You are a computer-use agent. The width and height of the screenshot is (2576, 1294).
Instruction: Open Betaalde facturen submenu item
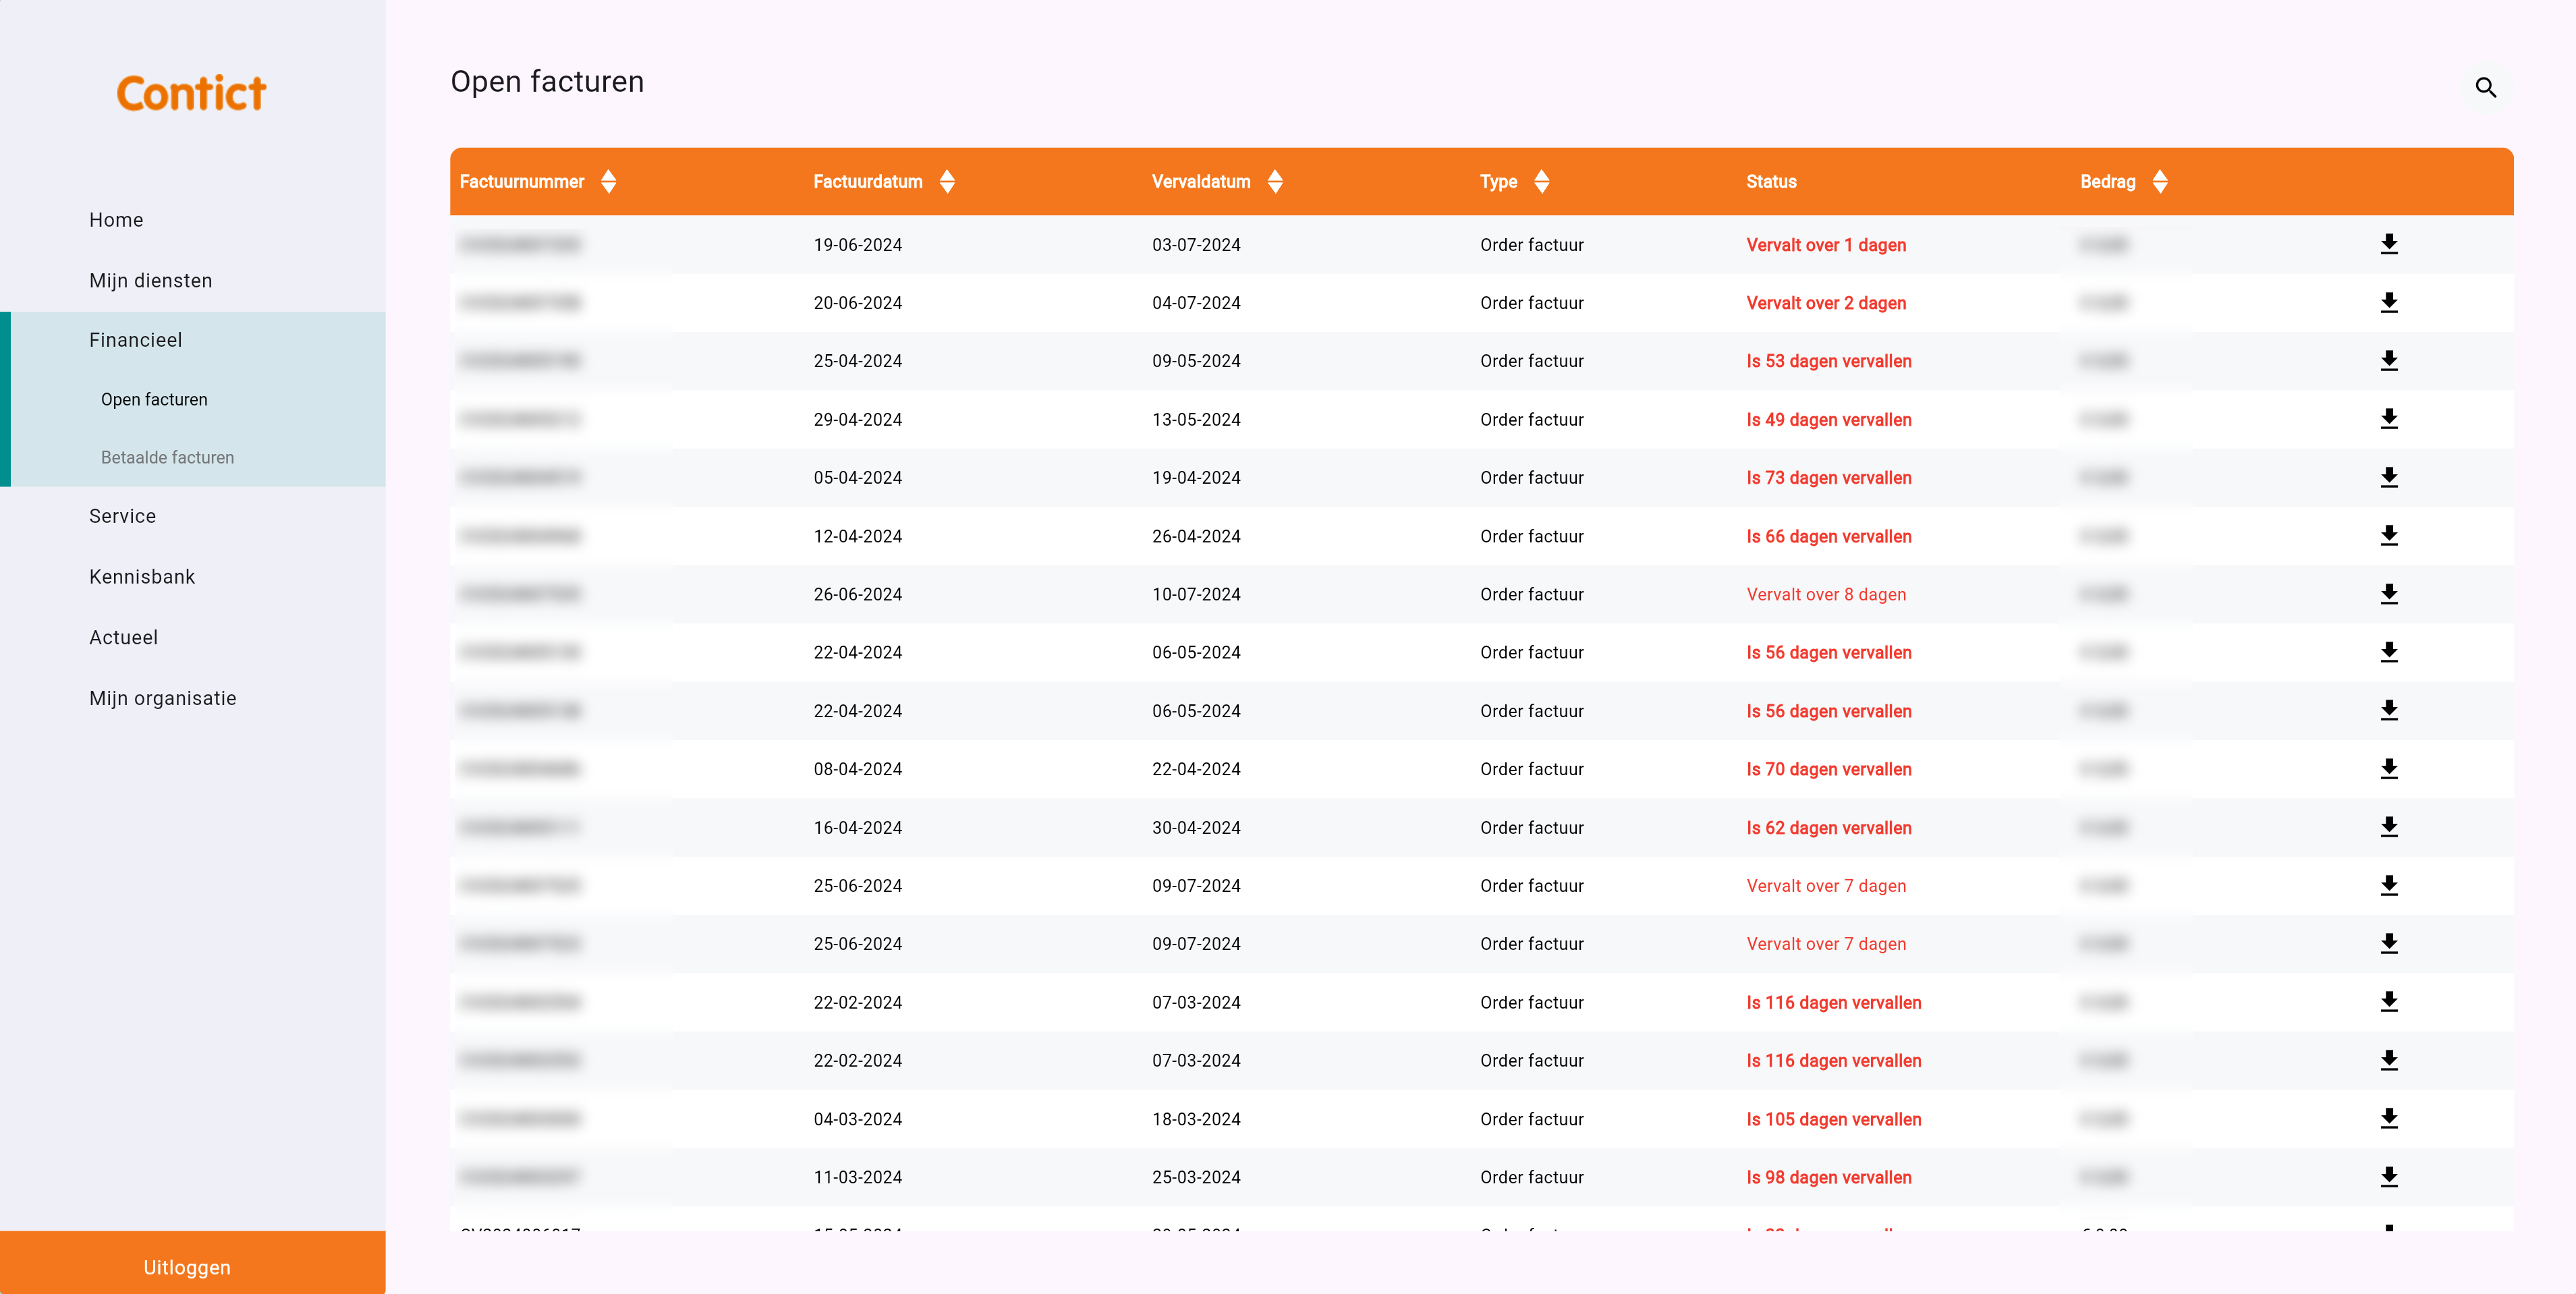(167, 457)
